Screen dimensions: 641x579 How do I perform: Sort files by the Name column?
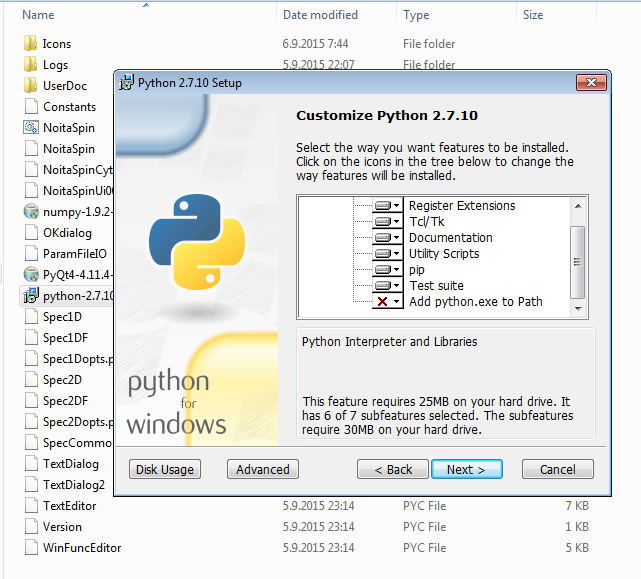click(x=38, y=15)
